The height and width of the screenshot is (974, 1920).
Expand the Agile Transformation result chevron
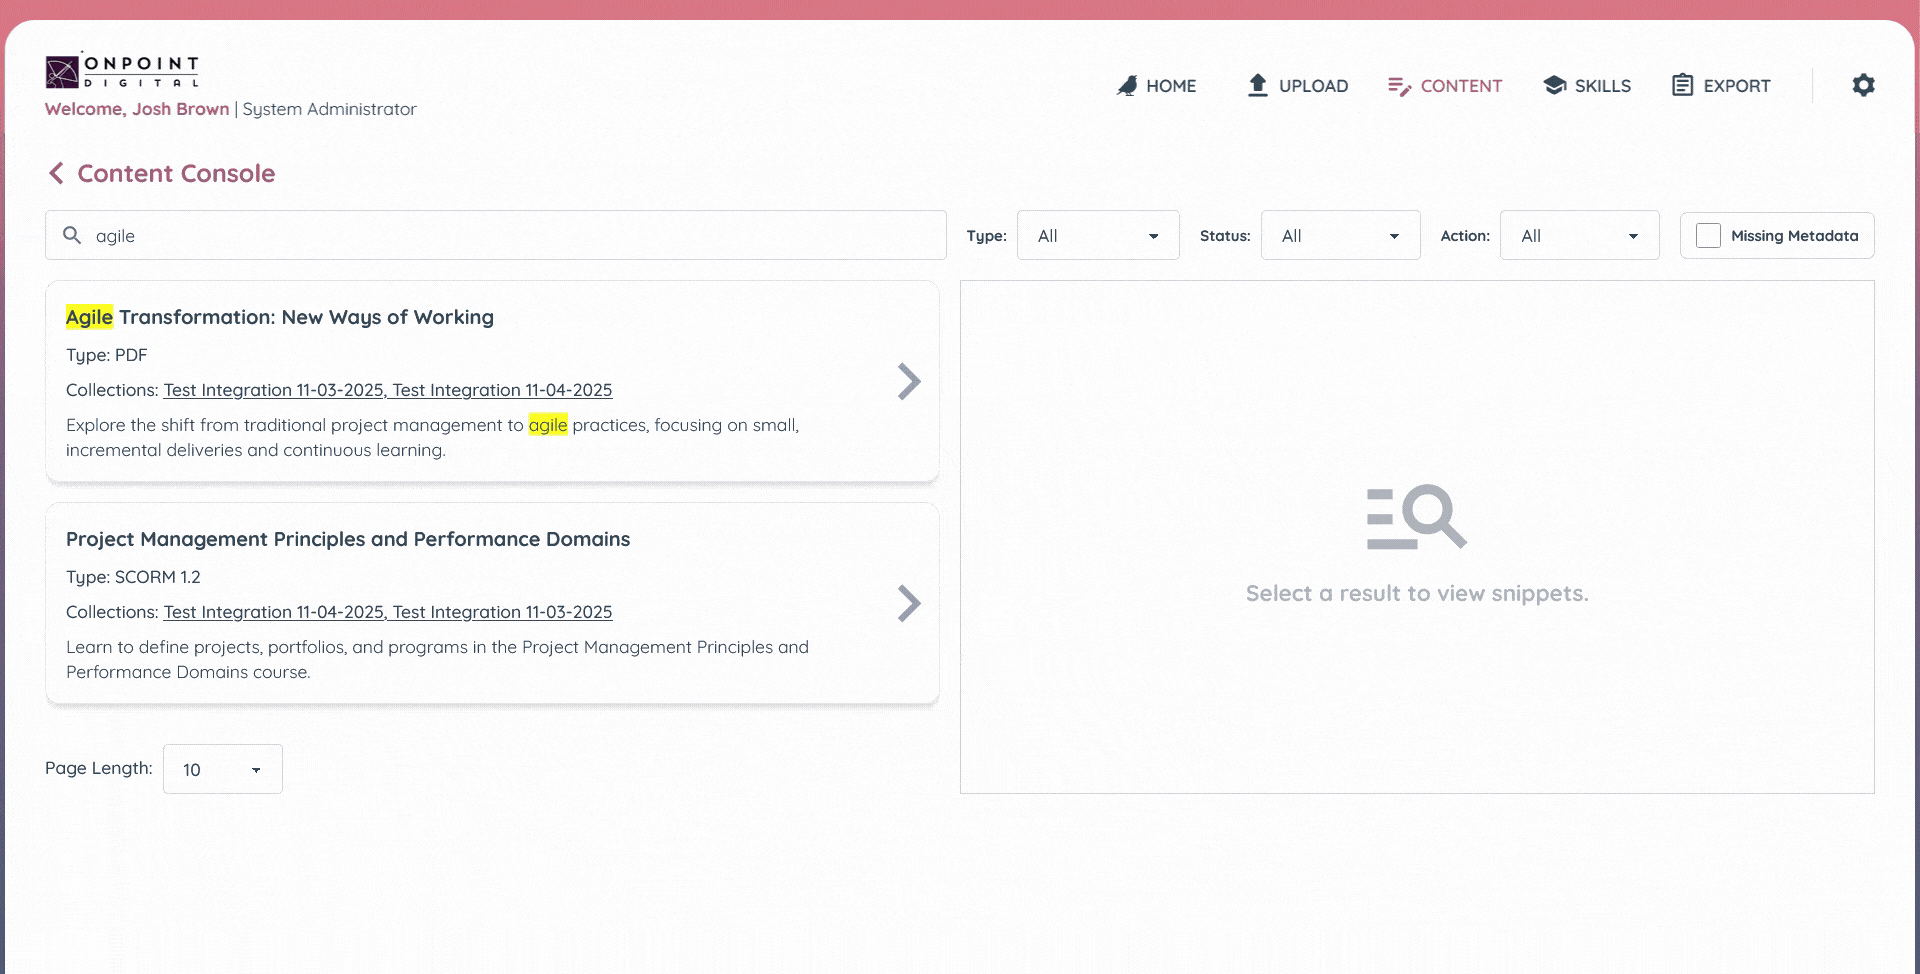(x=908, y=381)
